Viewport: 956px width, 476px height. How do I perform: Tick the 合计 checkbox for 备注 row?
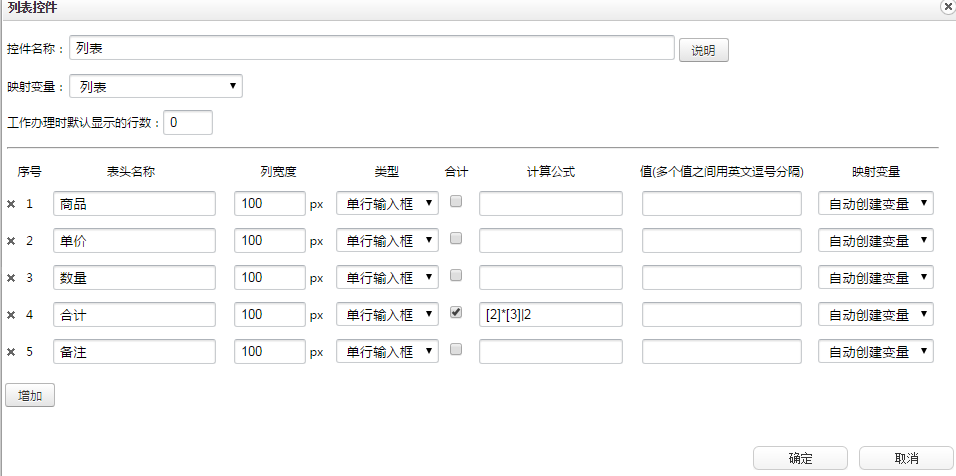click(x=456, y=349)
